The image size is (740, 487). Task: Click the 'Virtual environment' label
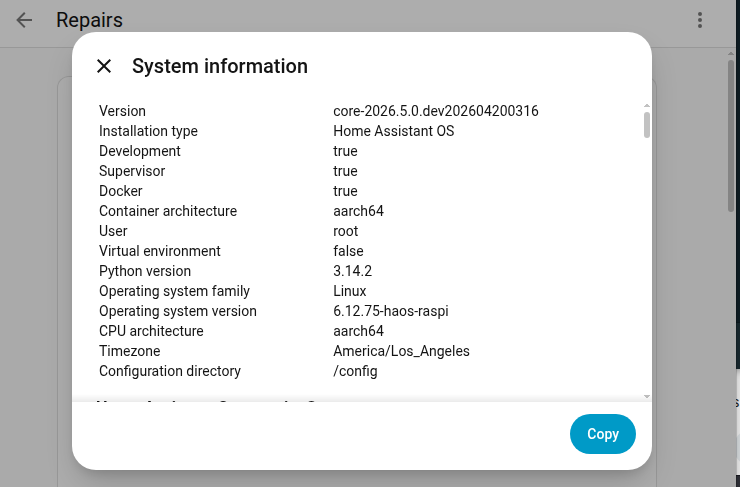click(160, 251)
